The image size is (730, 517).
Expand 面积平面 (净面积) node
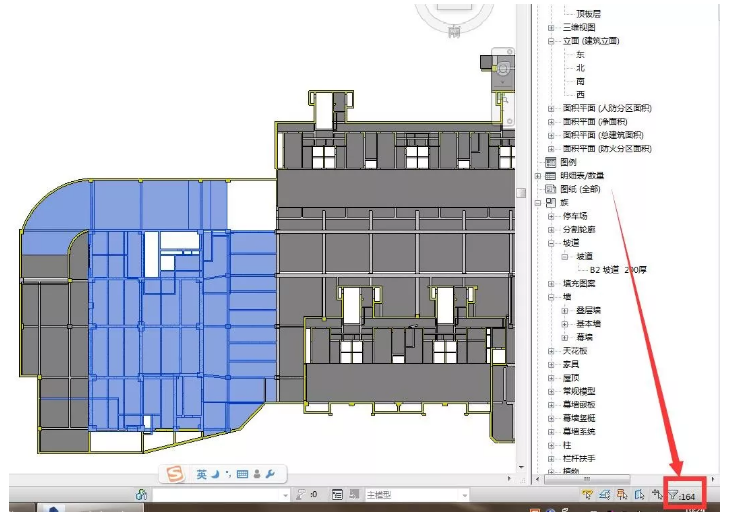coord(551,122)
